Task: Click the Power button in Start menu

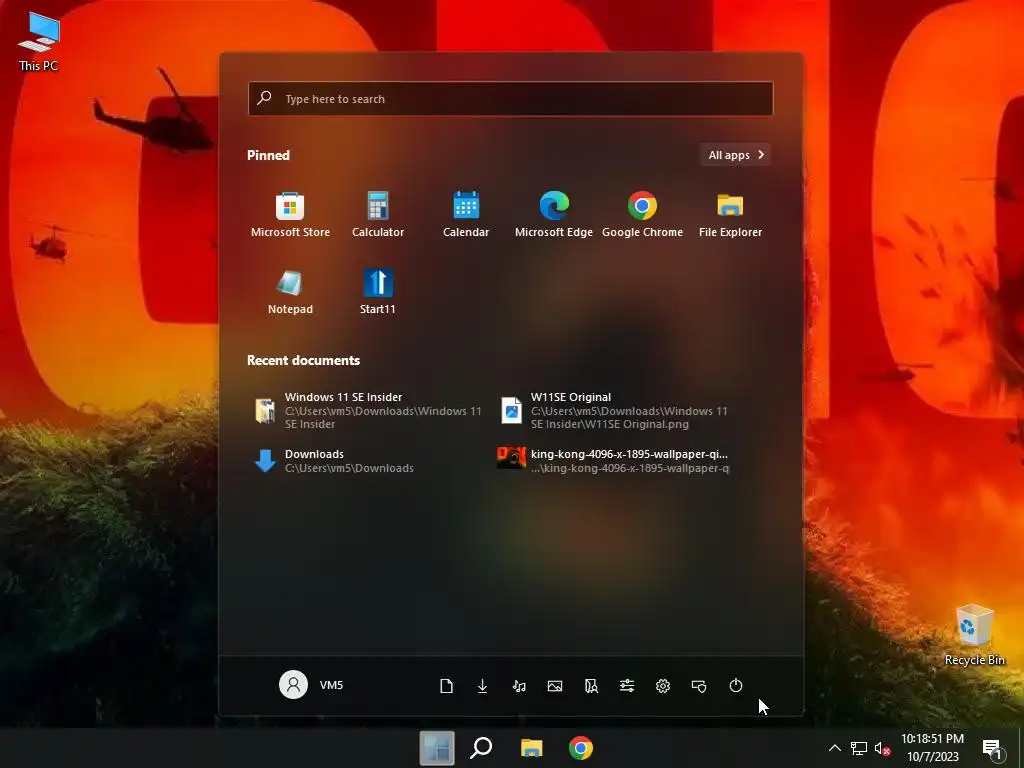Action: 735,686
